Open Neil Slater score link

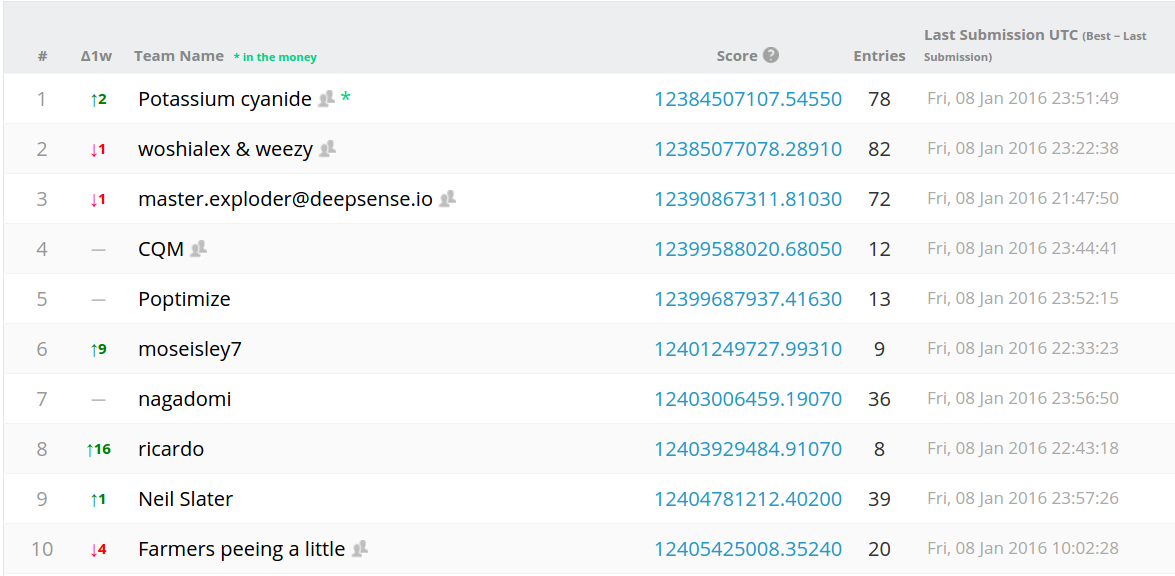click(747, 499)
